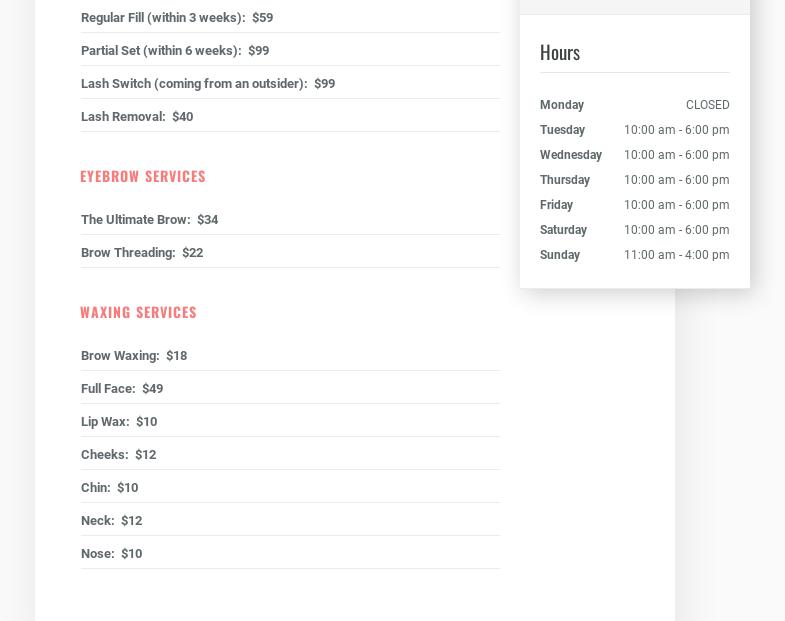Select the Lip Wax service
Viewport: 785px width, 621px height.
point(119,422)
